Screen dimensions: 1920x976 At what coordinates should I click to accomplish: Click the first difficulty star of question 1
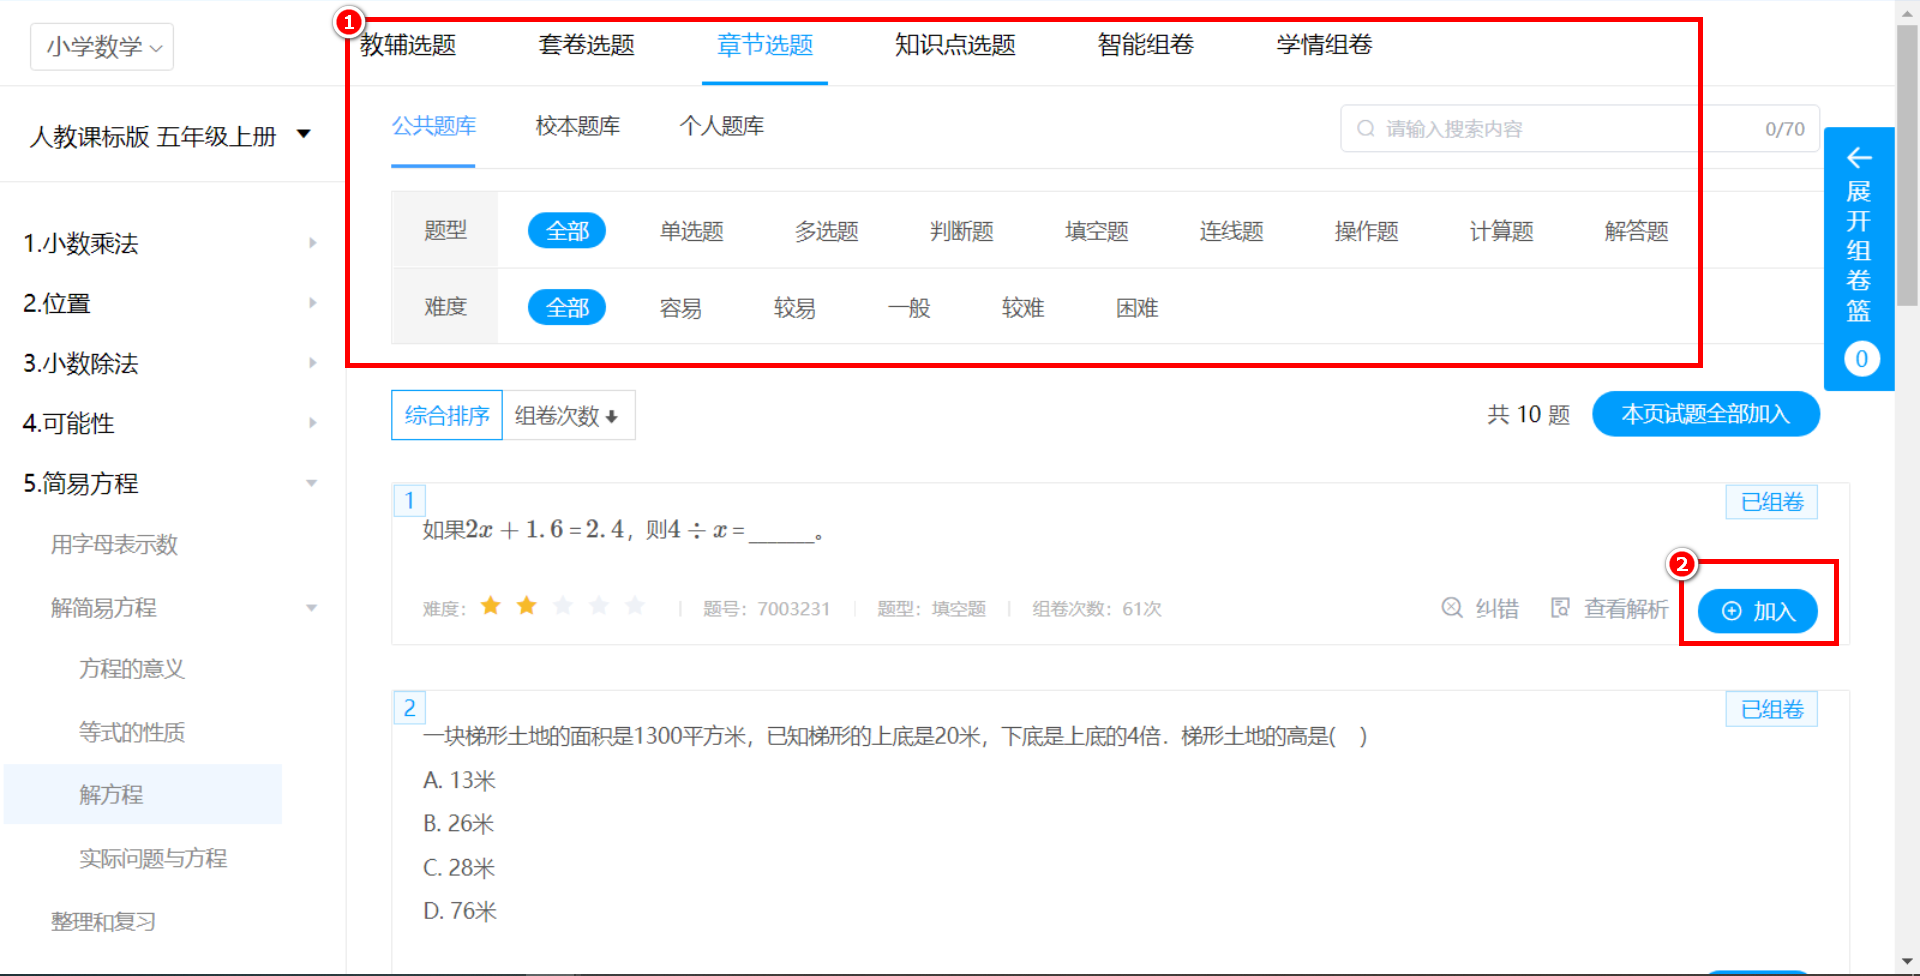coord(491,606)
